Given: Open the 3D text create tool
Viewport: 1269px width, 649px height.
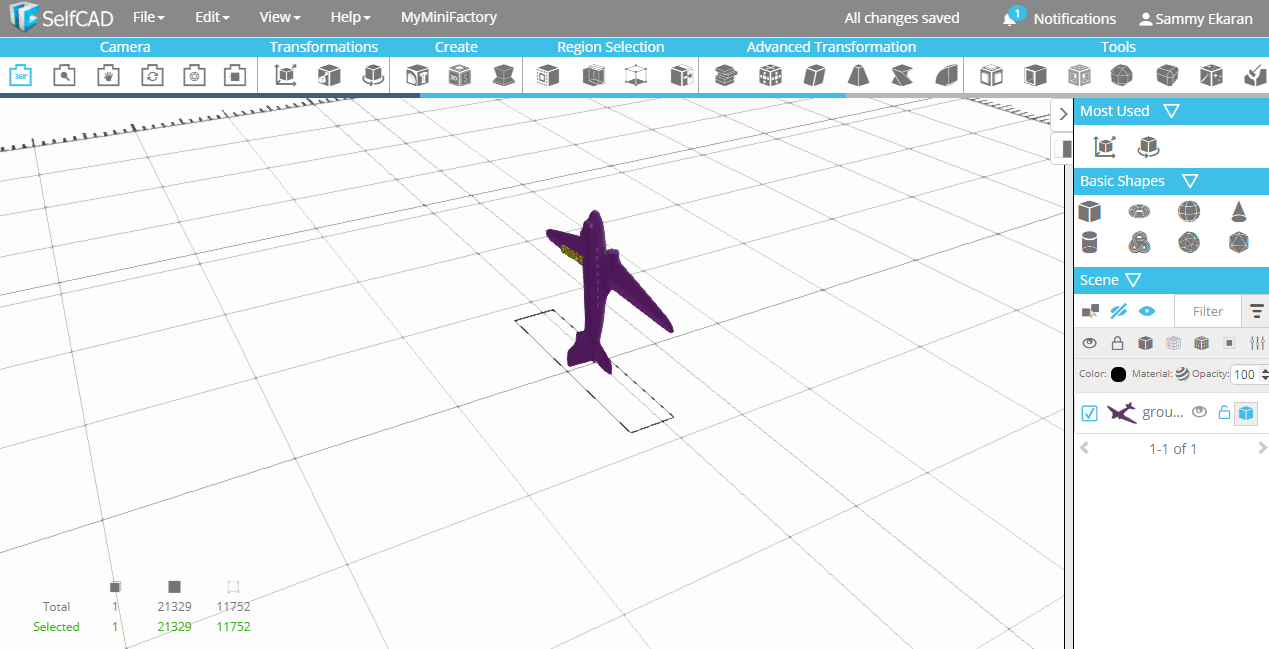Looking at the screenshot, I should point(417,75).
